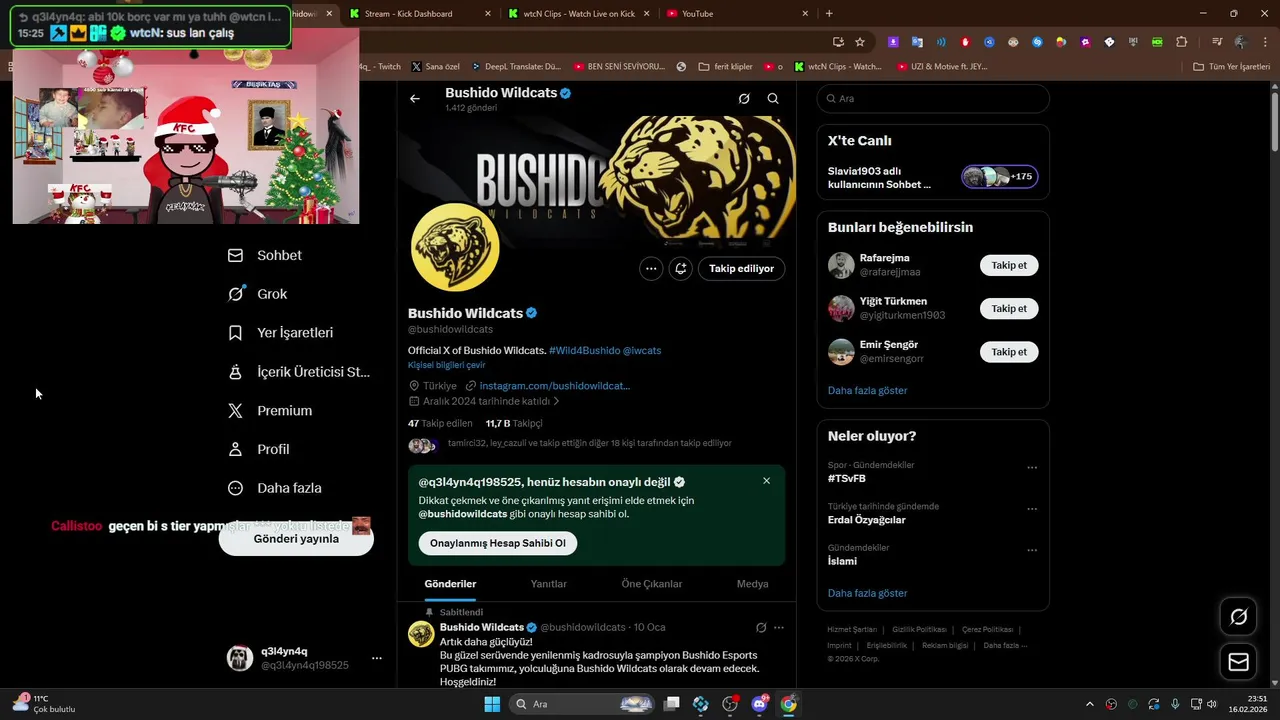Viewport: 1280px width, 720px height.
Task: Dismiss the verification promo with X
Action: (767, 481)
